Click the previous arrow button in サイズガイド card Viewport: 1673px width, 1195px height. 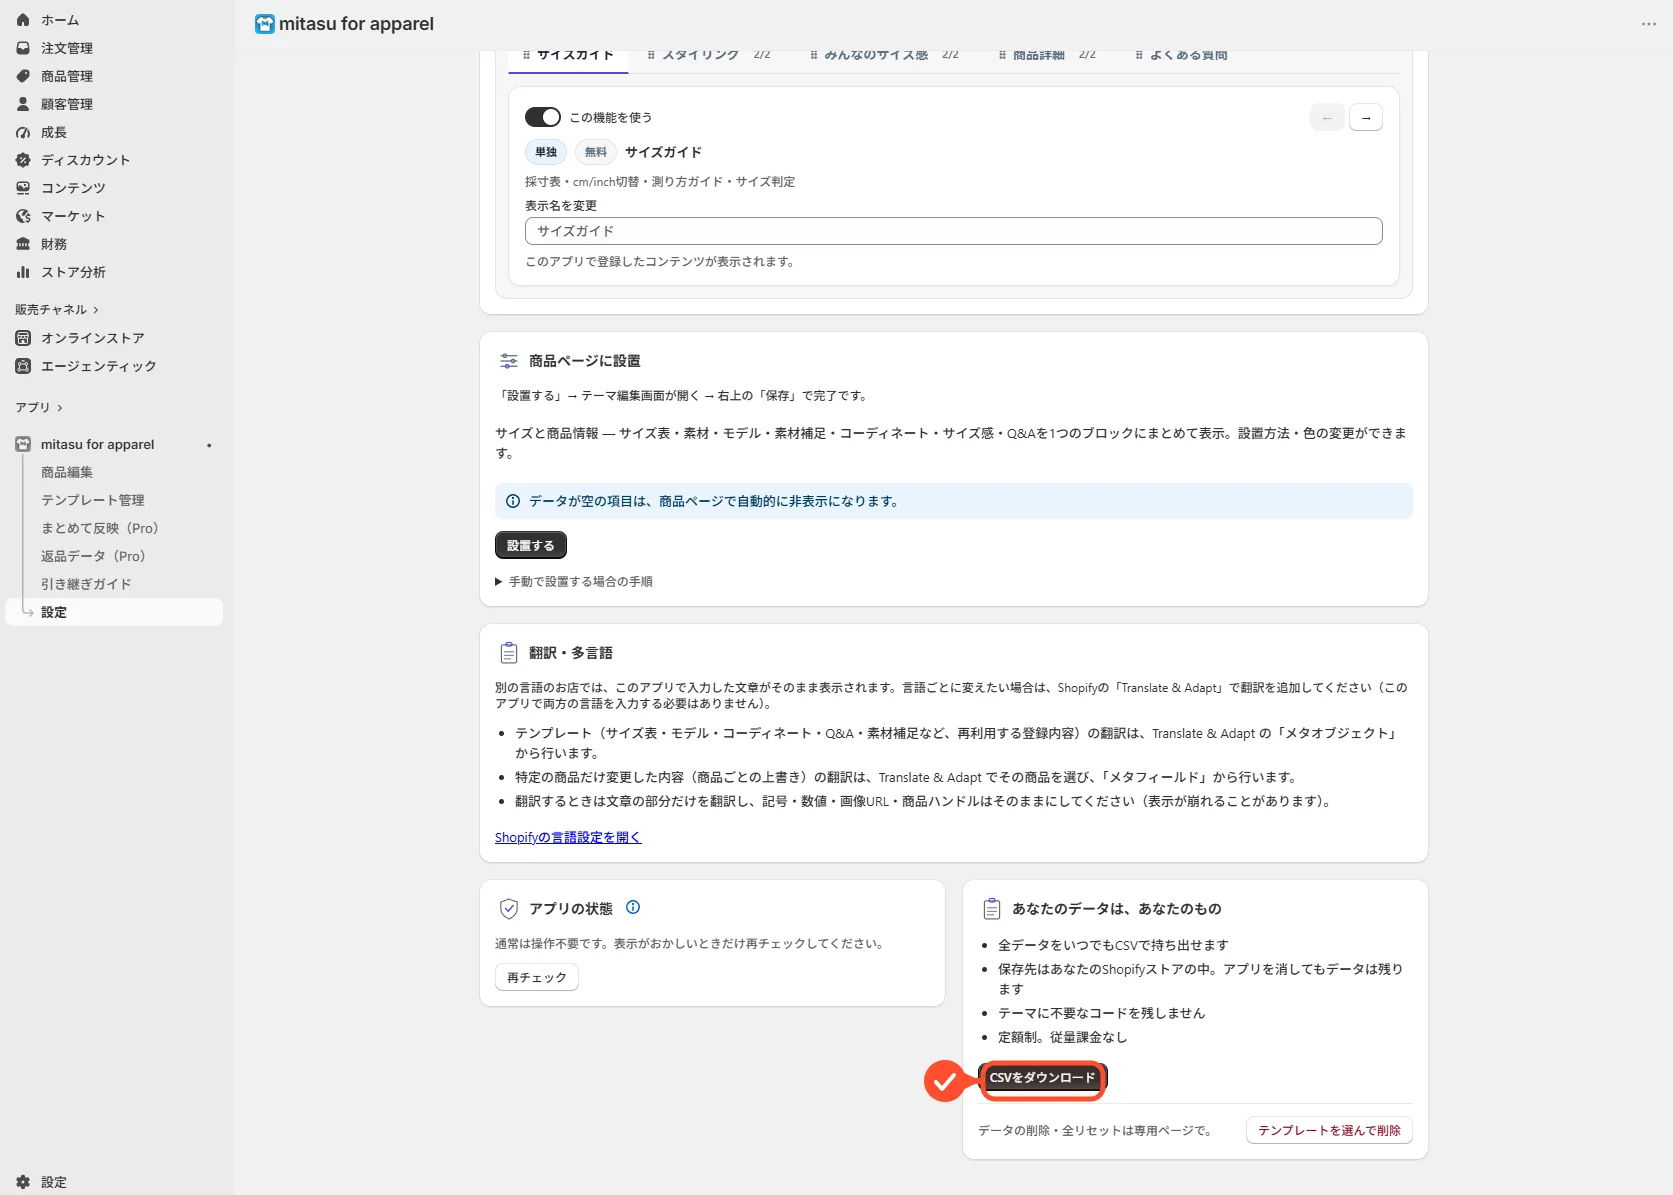[1327, 118]
